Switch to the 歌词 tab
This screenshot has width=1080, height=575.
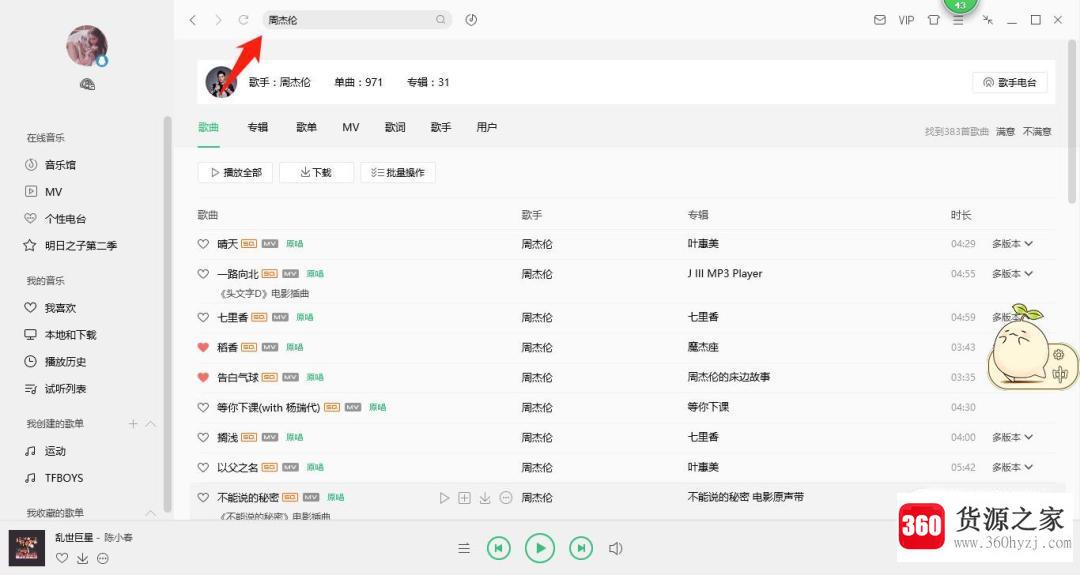395,127
